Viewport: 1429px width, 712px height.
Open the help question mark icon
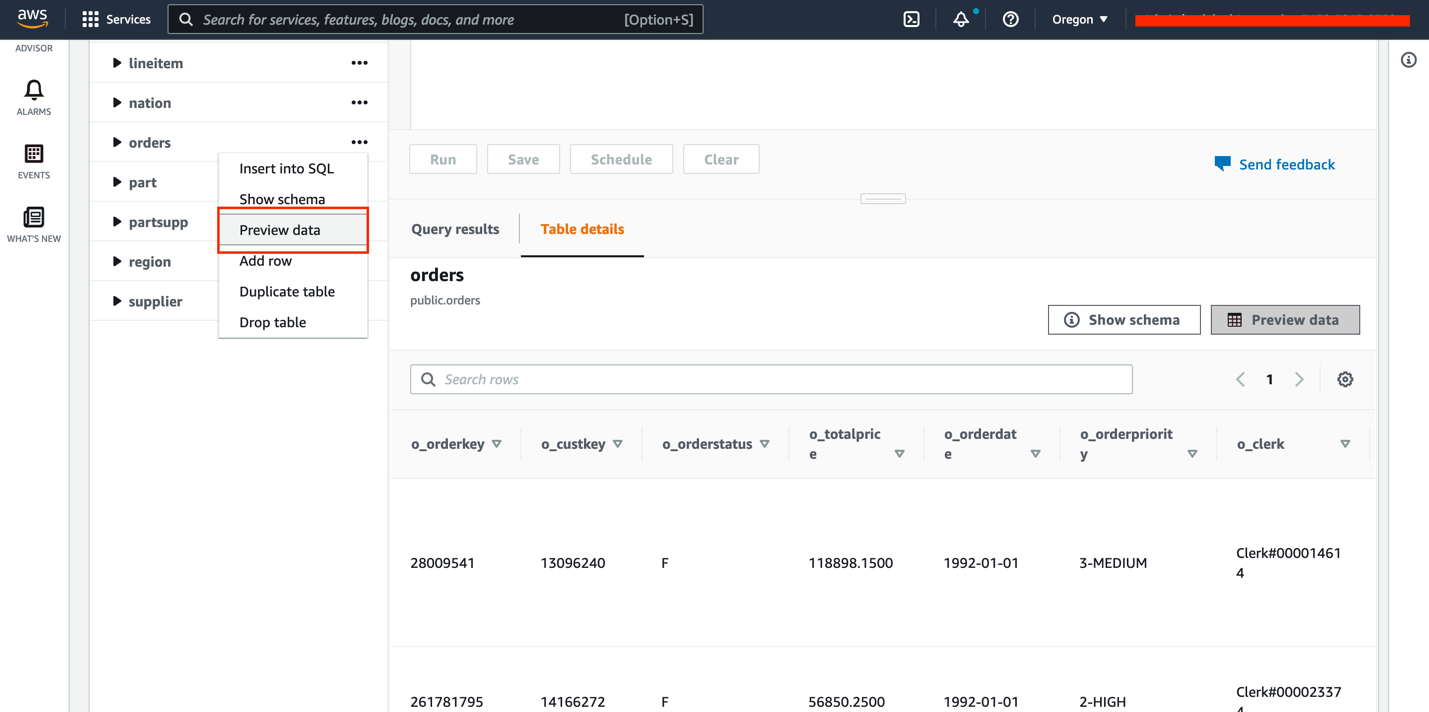click(1010, 19)
